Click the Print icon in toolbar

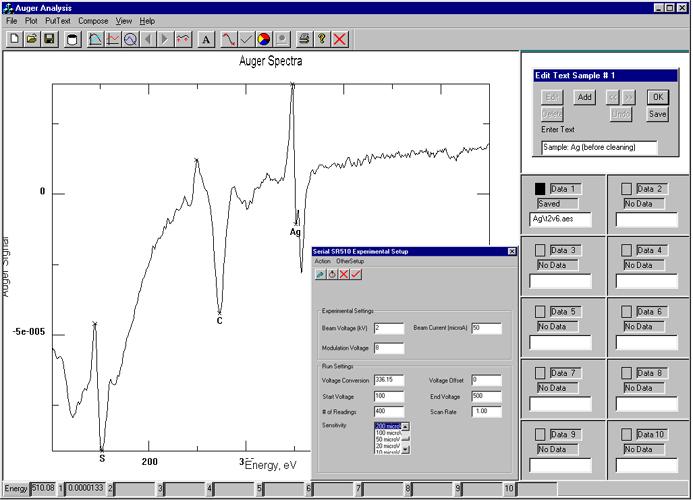(302, 39)
